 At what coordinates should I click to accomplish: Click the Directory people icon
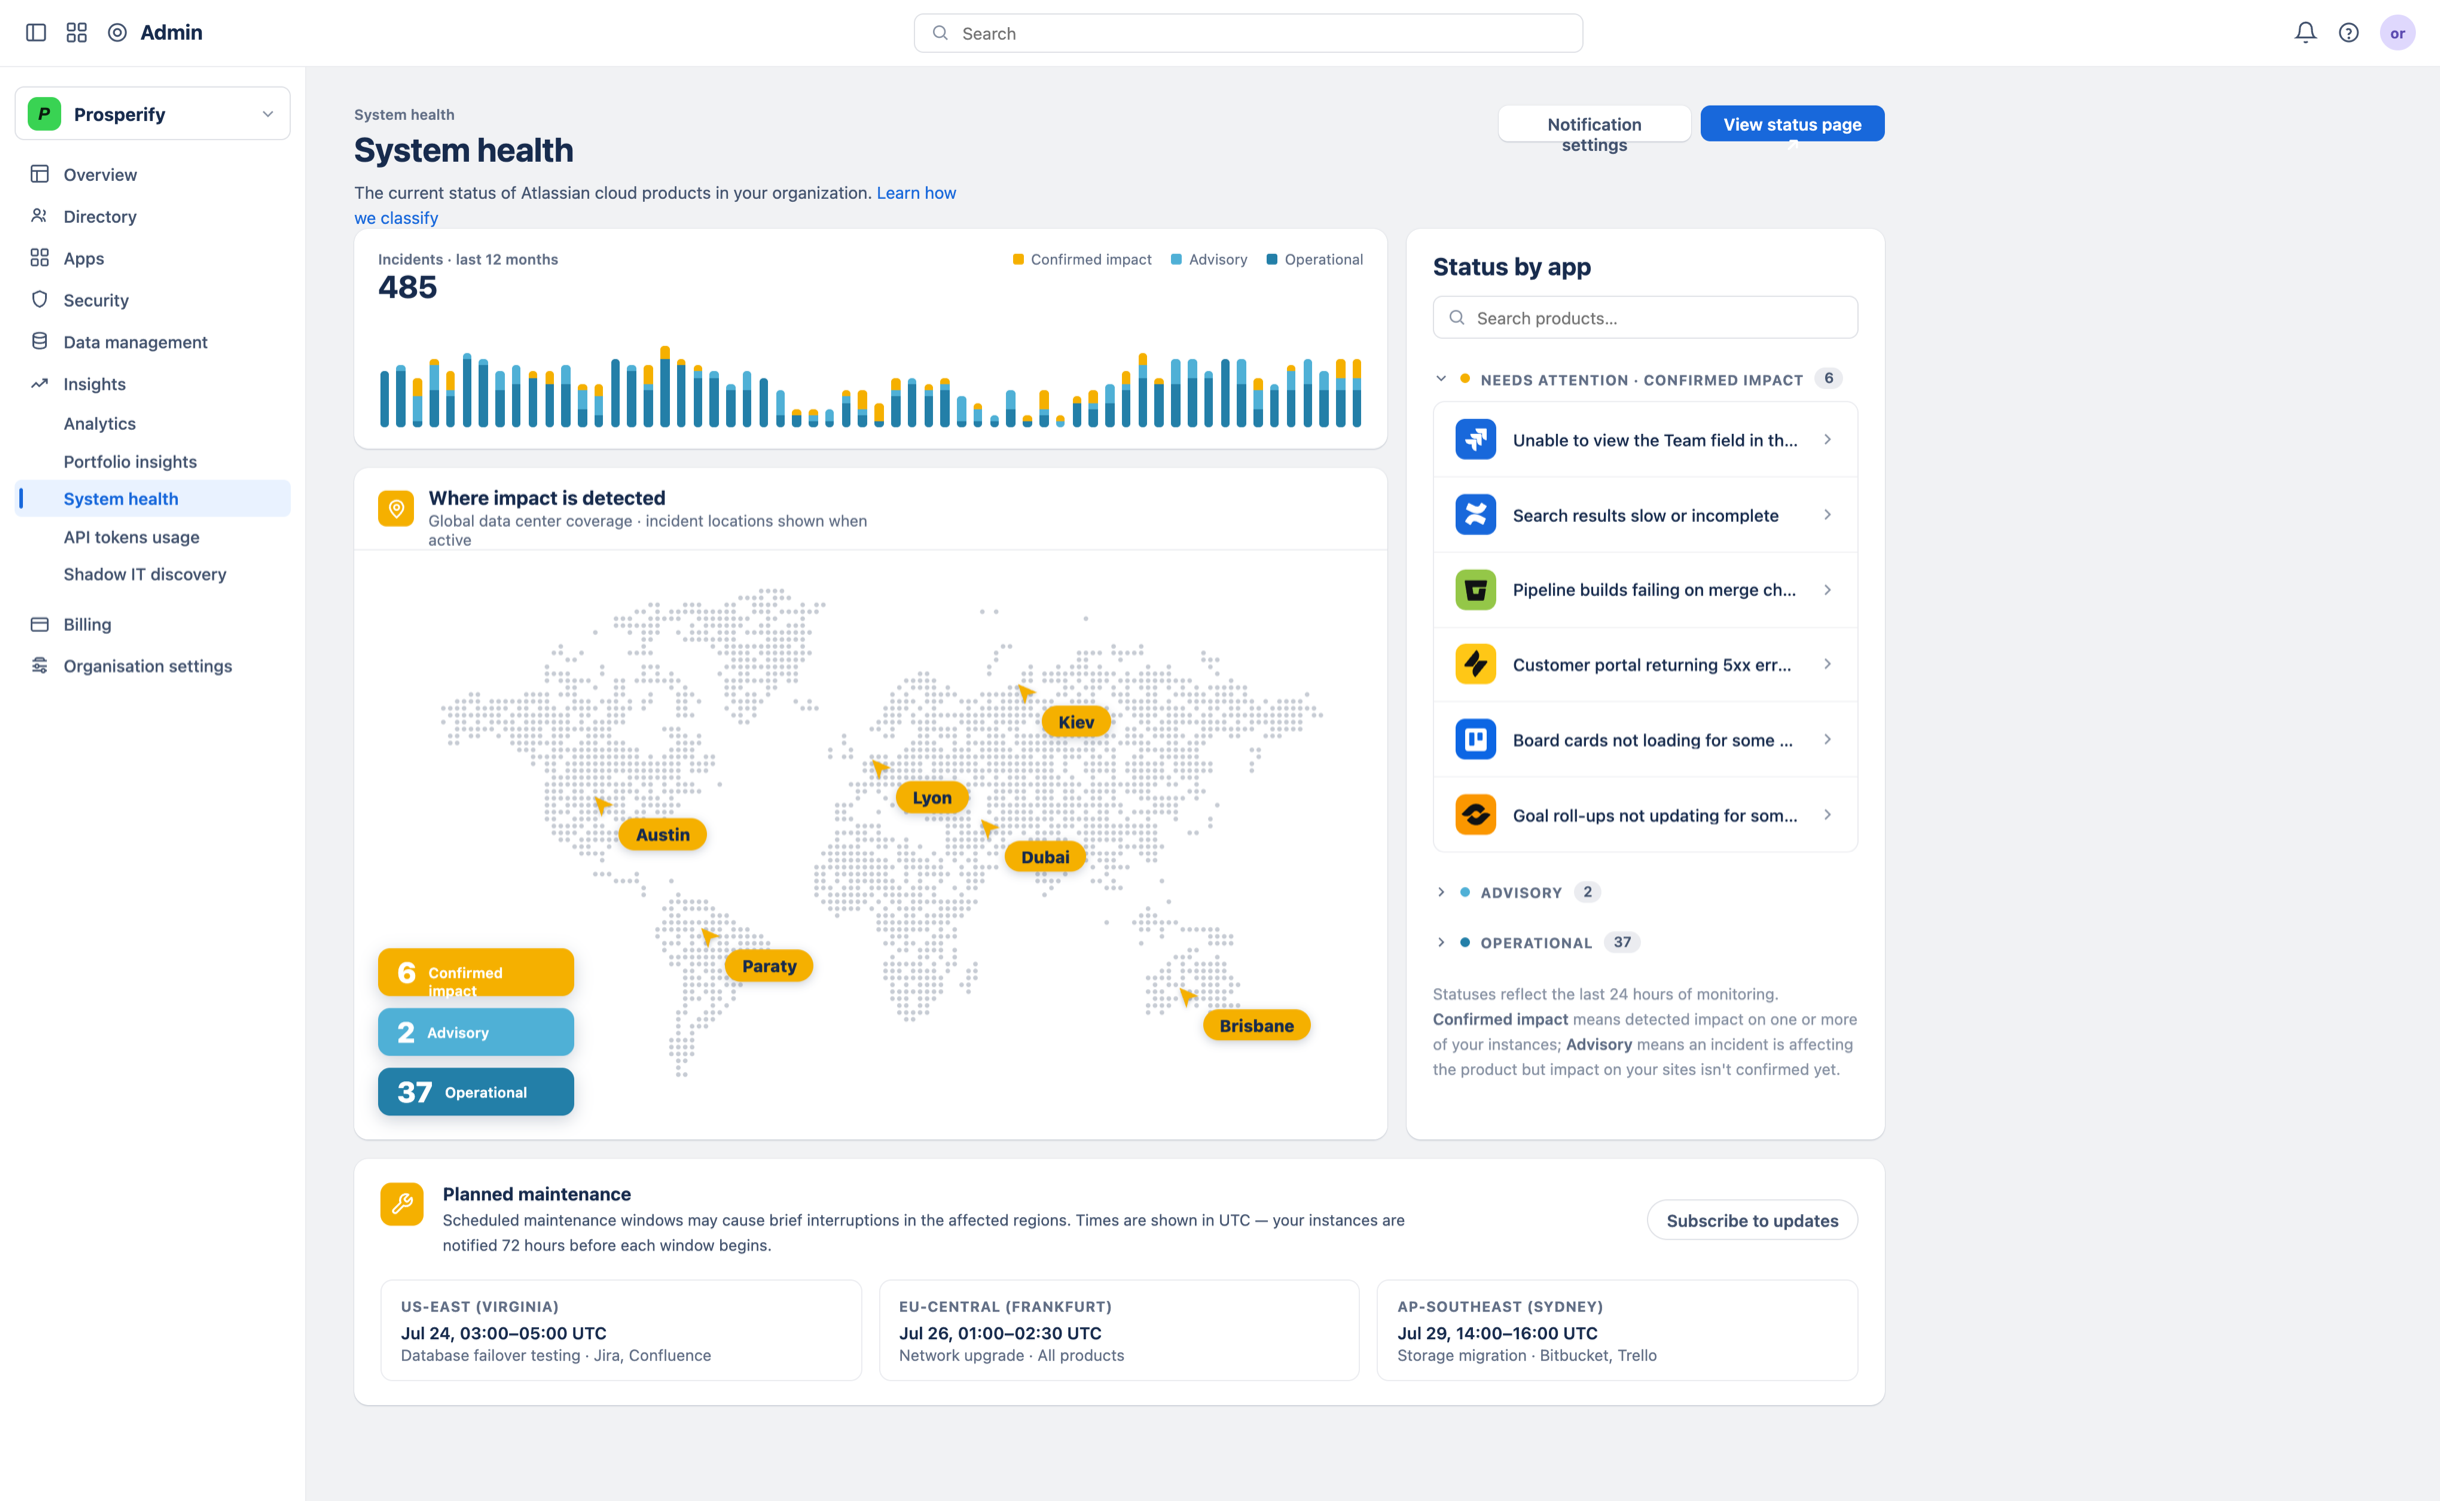point(40,216)
